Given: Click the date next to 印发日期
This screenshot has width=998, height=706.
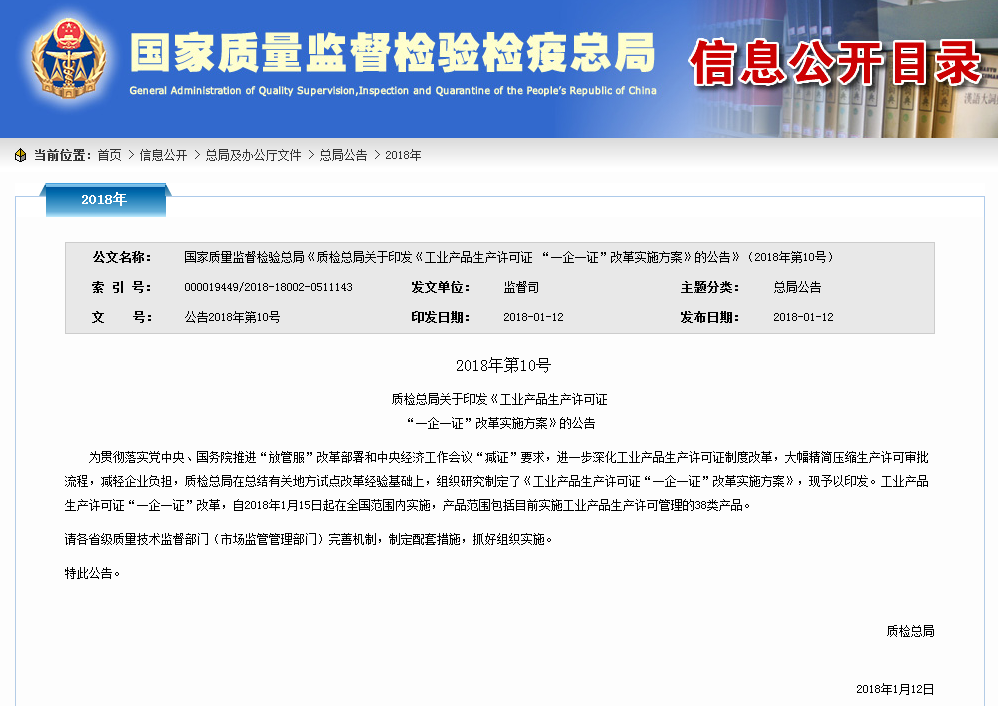Looking at the screenshot, I should coord(533,317).
